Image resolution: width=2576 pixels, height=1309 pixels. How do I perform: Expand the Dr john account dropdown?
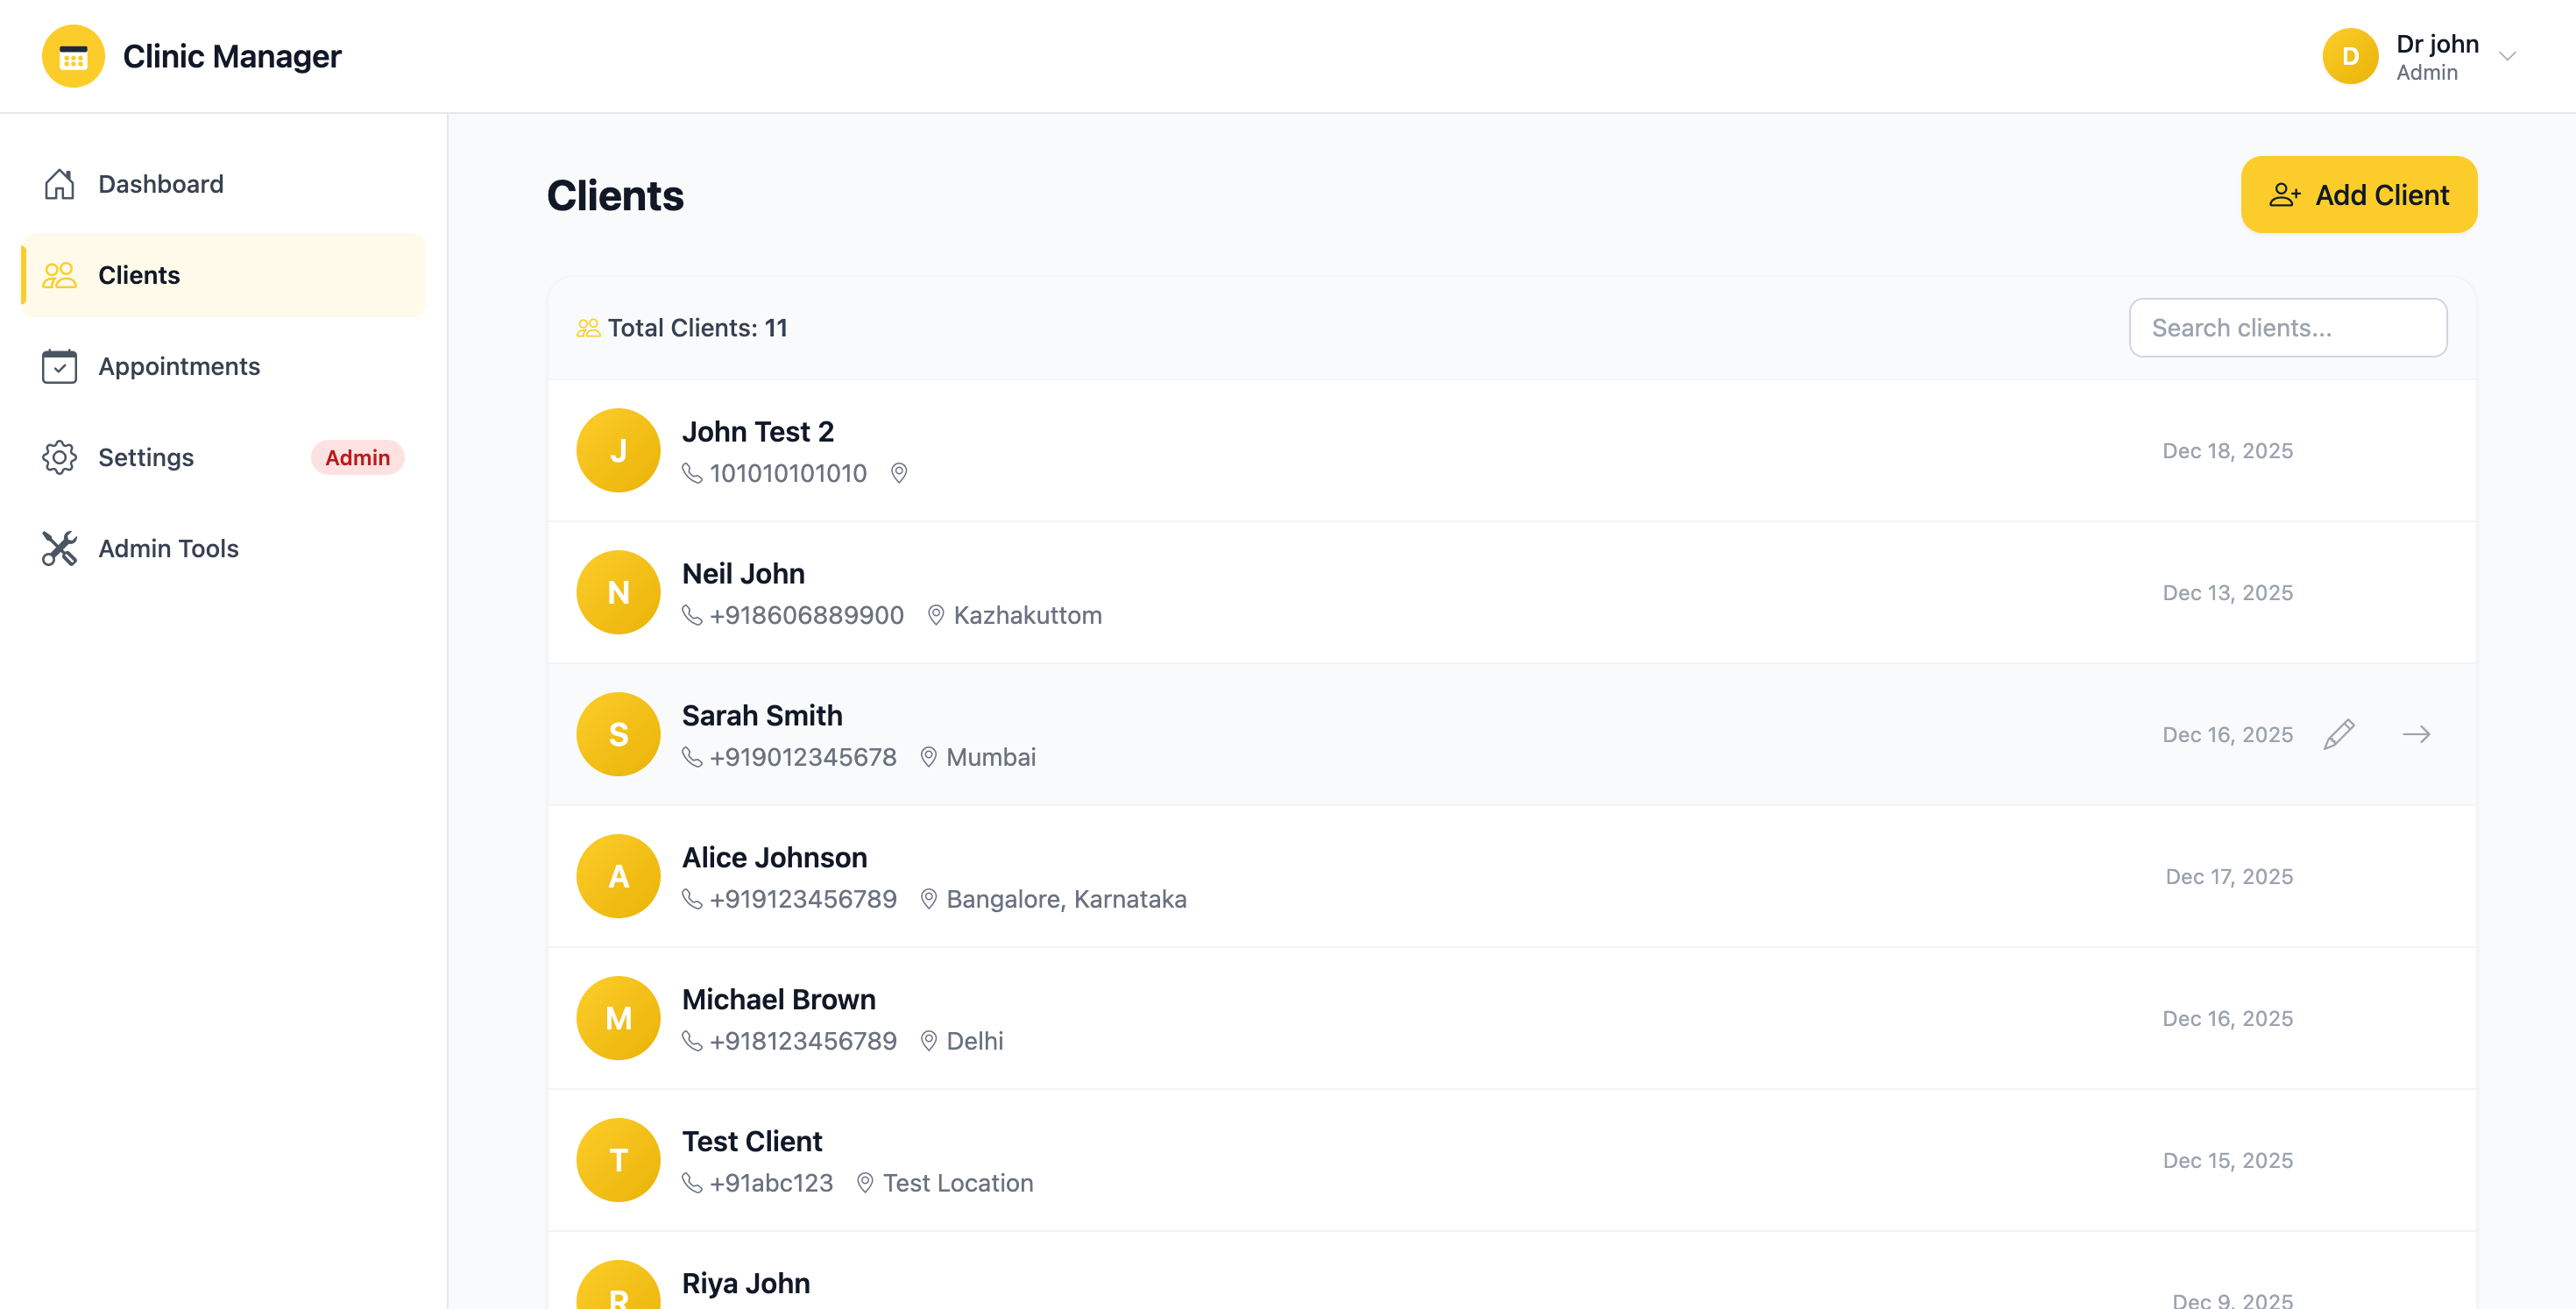(2508, 57)
